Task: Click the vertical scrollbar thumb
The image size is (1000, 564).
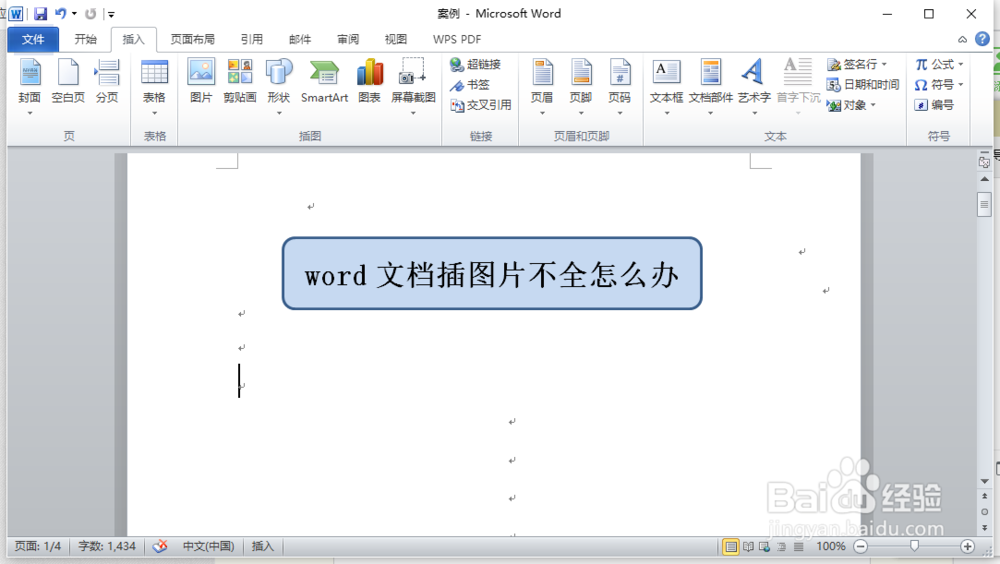Action: (984, 205)
